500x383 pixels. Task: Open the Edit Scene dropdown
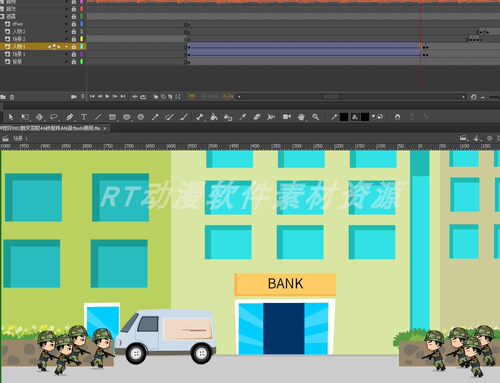[463, 138]
